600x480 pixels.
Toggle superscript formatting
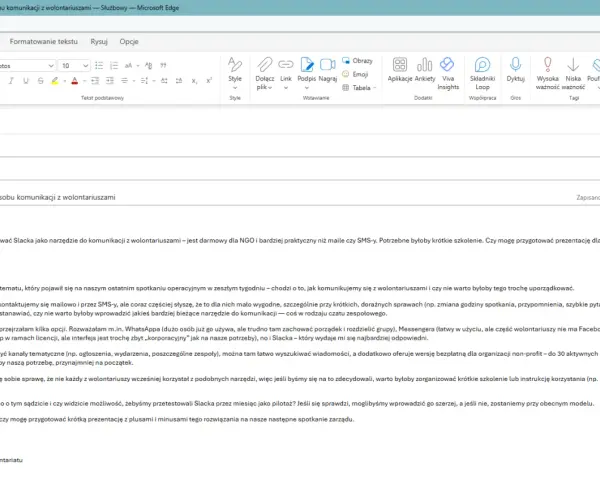[209, 81]
